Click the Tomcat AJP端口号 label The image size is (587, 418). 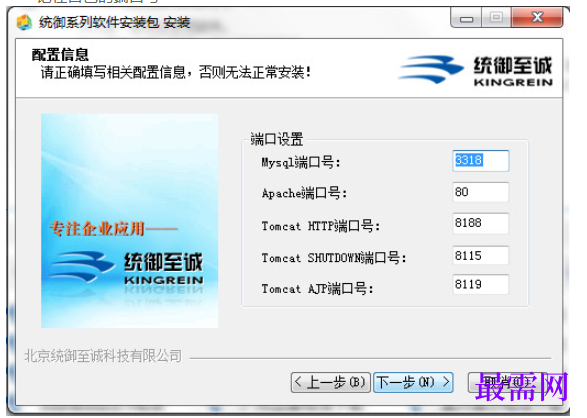(317, 289)
